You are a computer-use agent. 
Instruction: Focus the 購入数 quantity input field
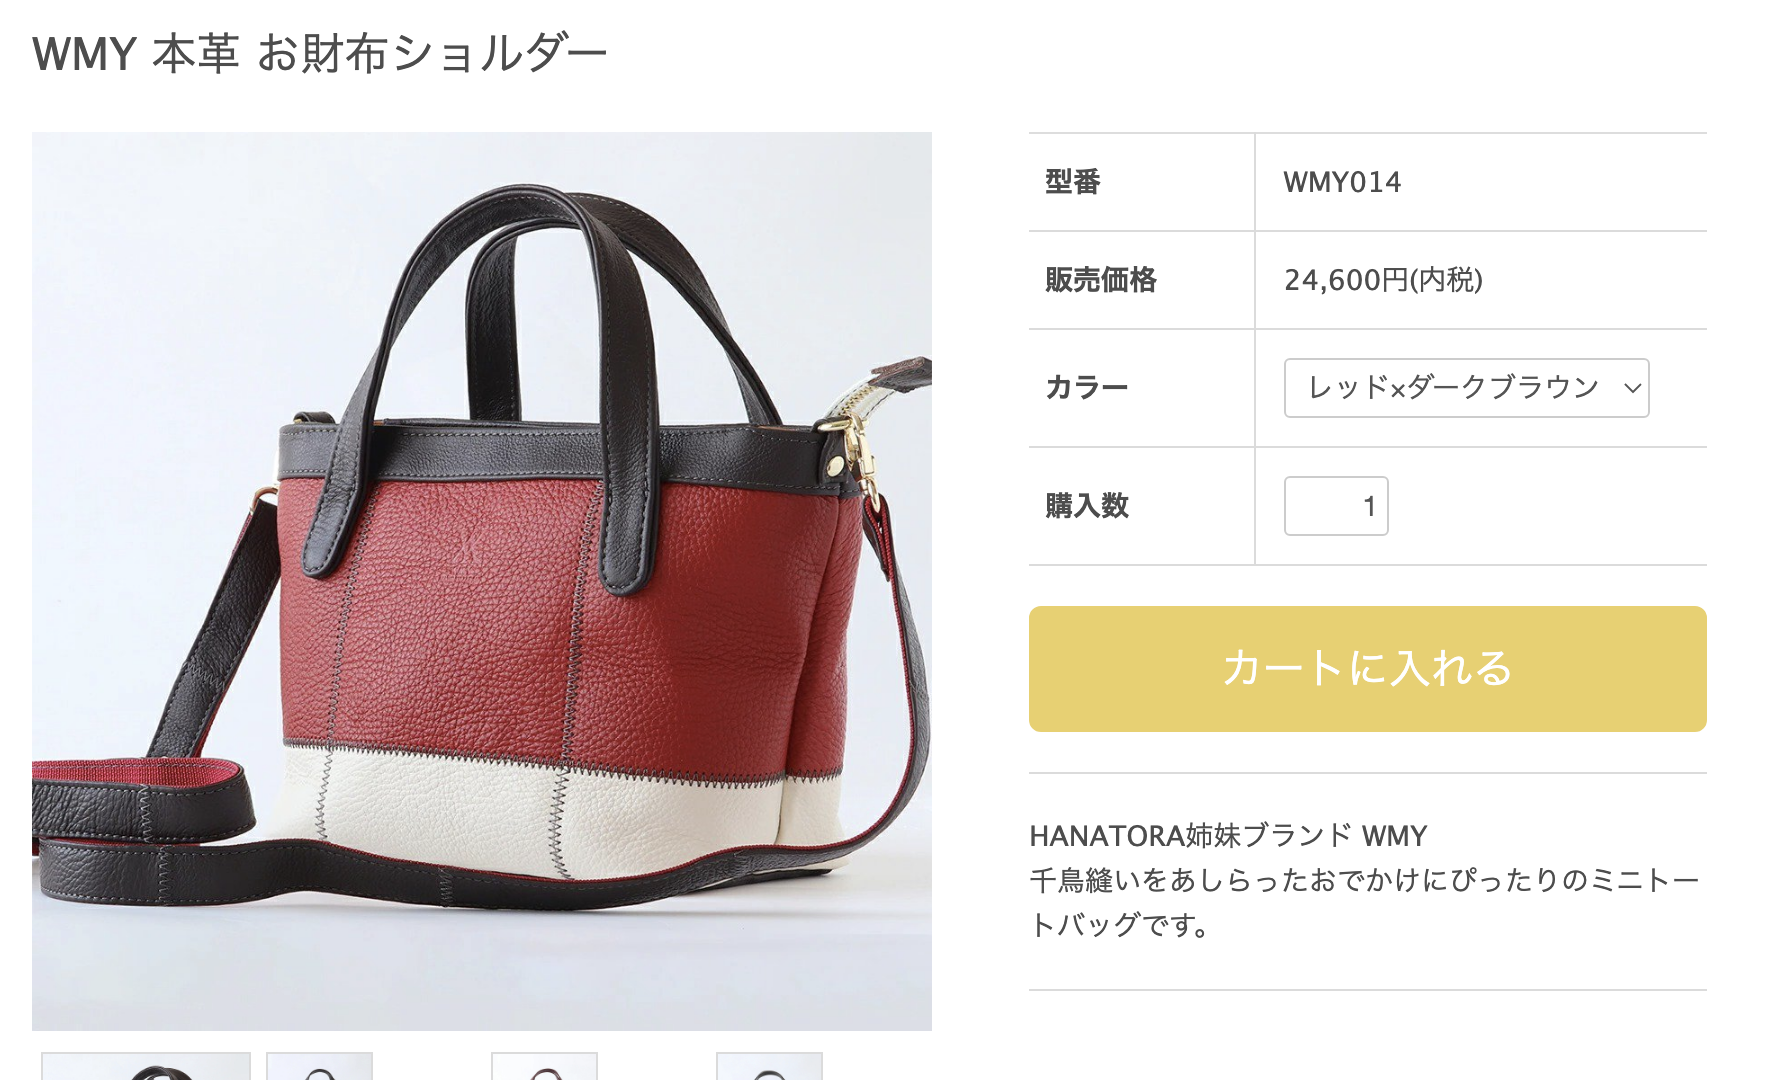(1336, 506)
